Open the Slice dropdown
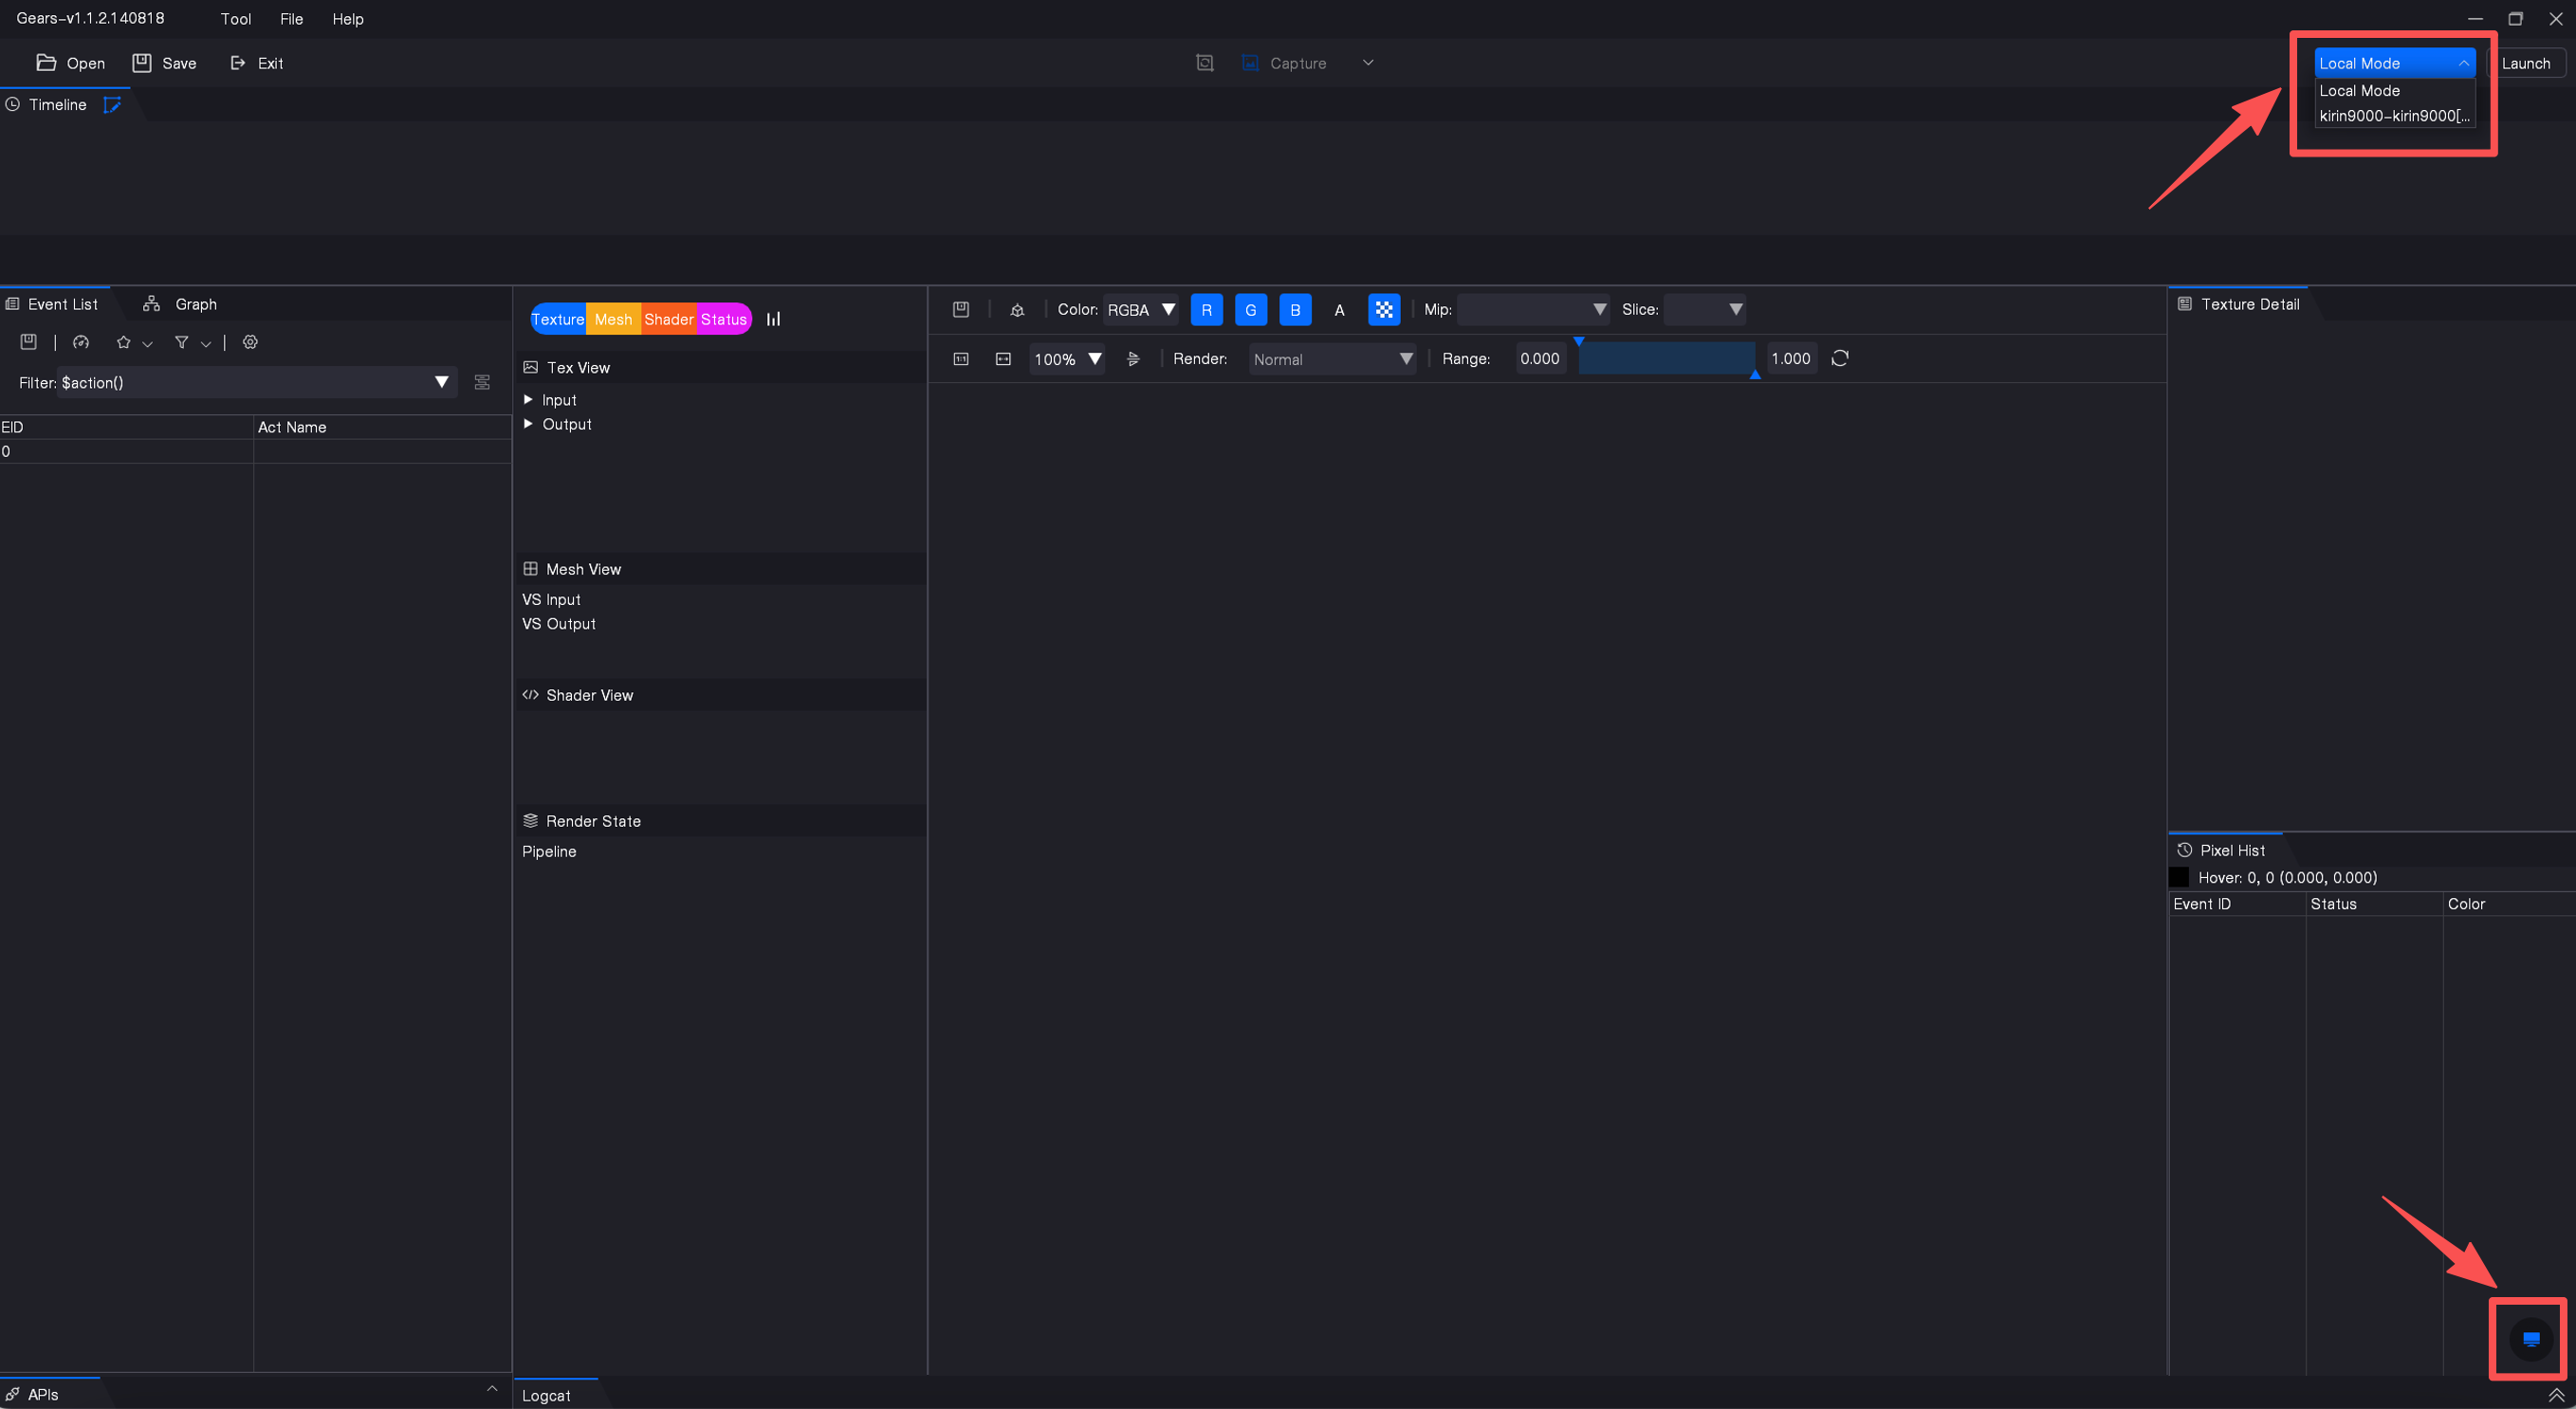Image resolution: width=2576 pixels, height=1409 pixels. pos(1705,310)
